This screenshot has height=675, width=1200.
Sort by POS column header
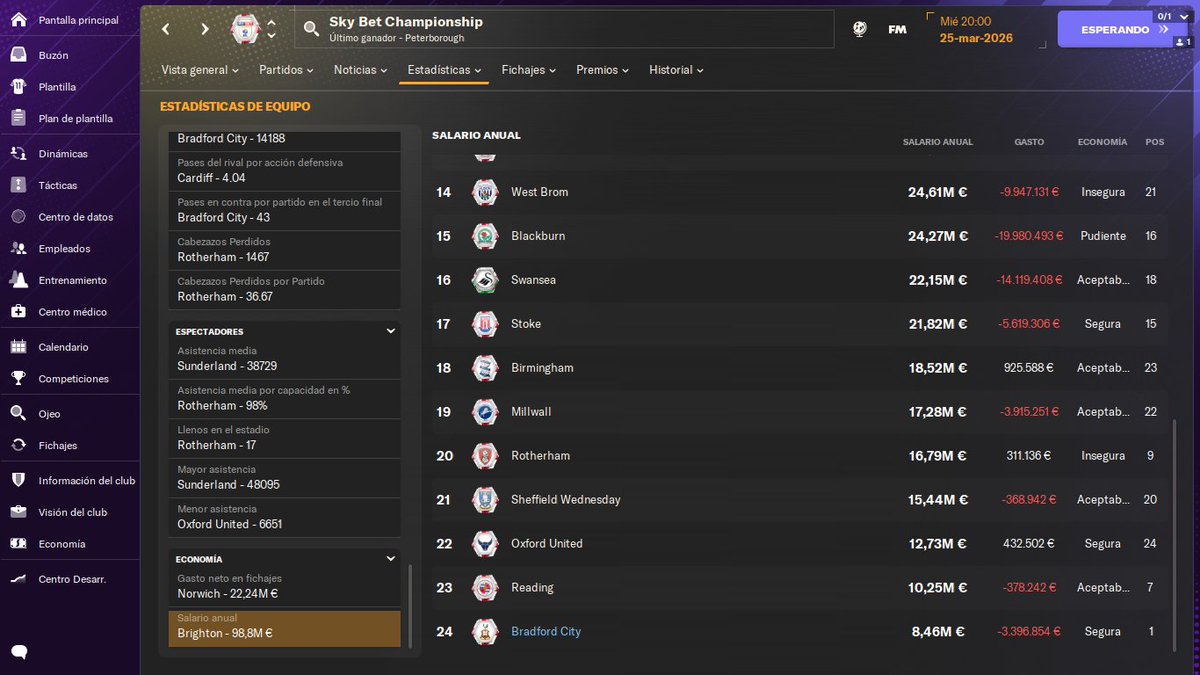coord(1154,142)
